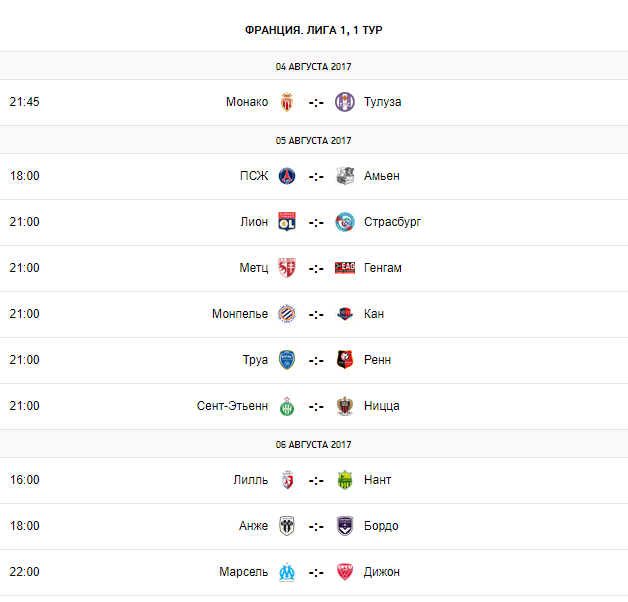
Task: Click the Страсбург club crest
Action: pyautogui.click(x=345, y=222)
